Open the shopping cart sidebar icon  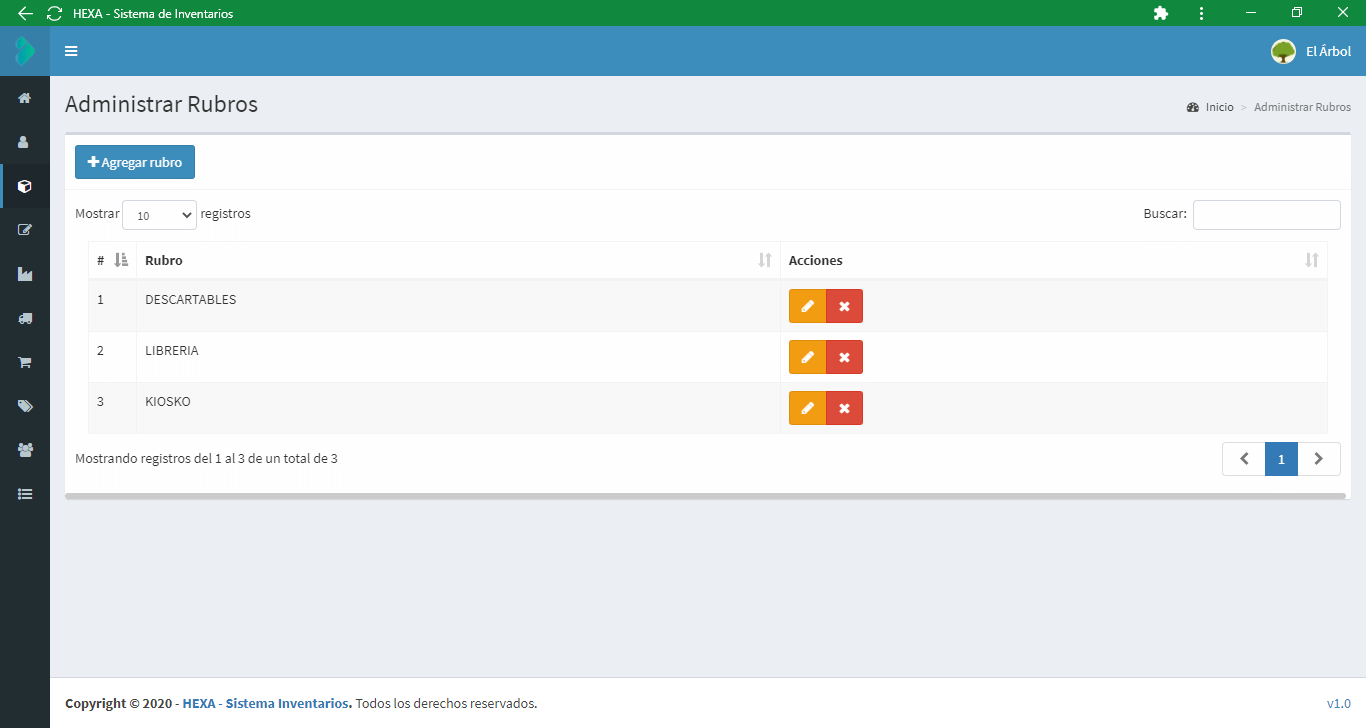(x=25, y=362)
